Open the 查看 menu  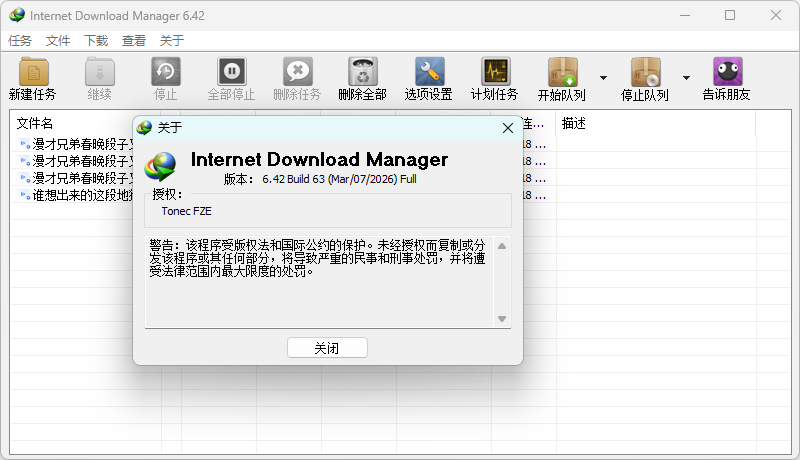134,41
